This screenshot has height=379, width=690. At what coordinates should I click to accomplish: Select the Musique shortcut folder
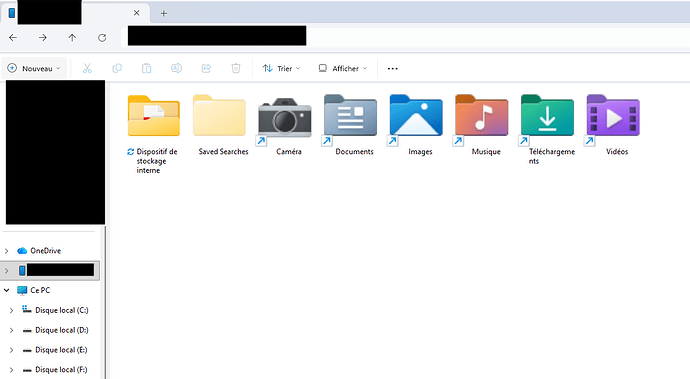pyautogui.click(x=482, y=125)
